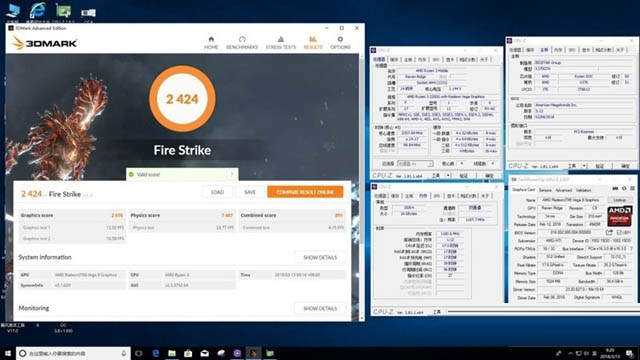Select the Results tab in 3DMark
The image size is (640, 360).
pyautogui.click(x=313, y=43)
